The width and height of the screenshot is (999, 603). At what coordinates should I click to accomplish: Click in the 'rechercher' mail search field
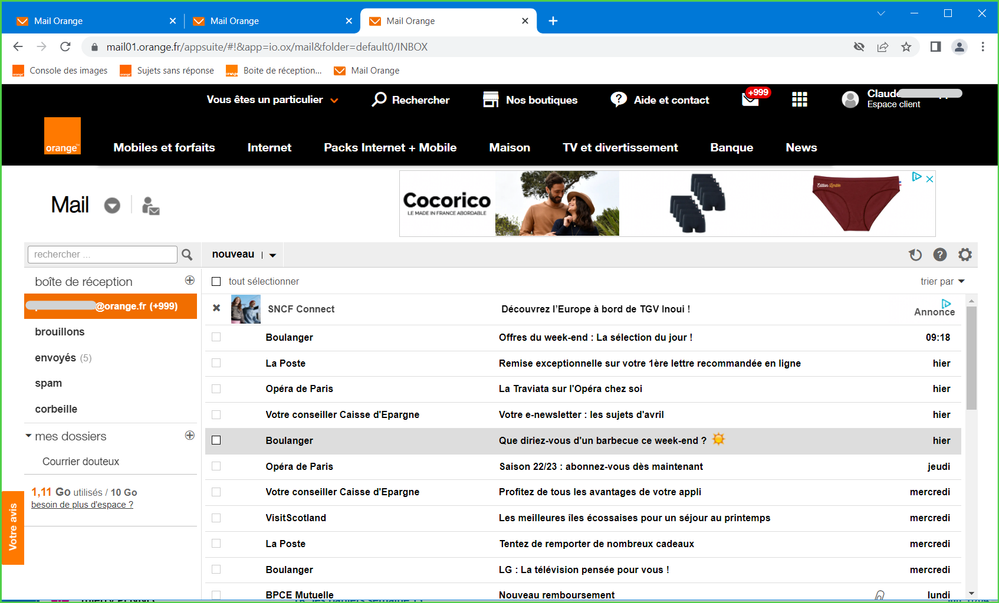[x=102, y=255]
